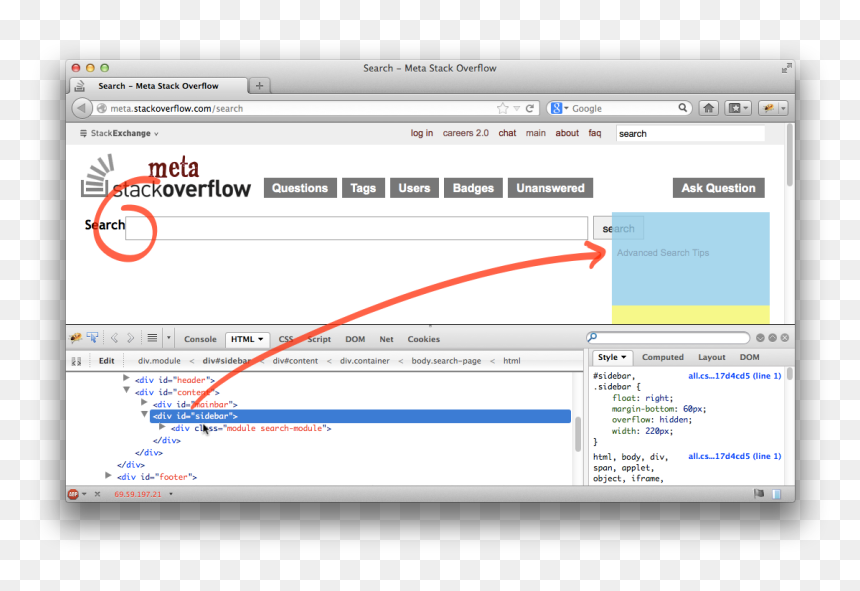Open the chat link
Viewport: 860px width, 591px height.
507,133
